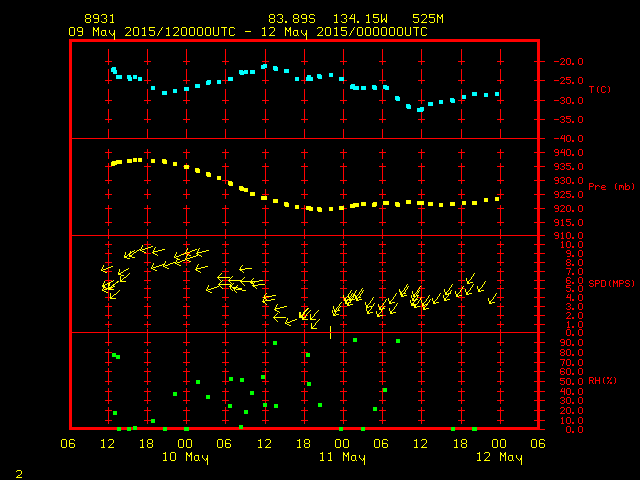Click the "60.0" humidity tick value

point(571,371)
